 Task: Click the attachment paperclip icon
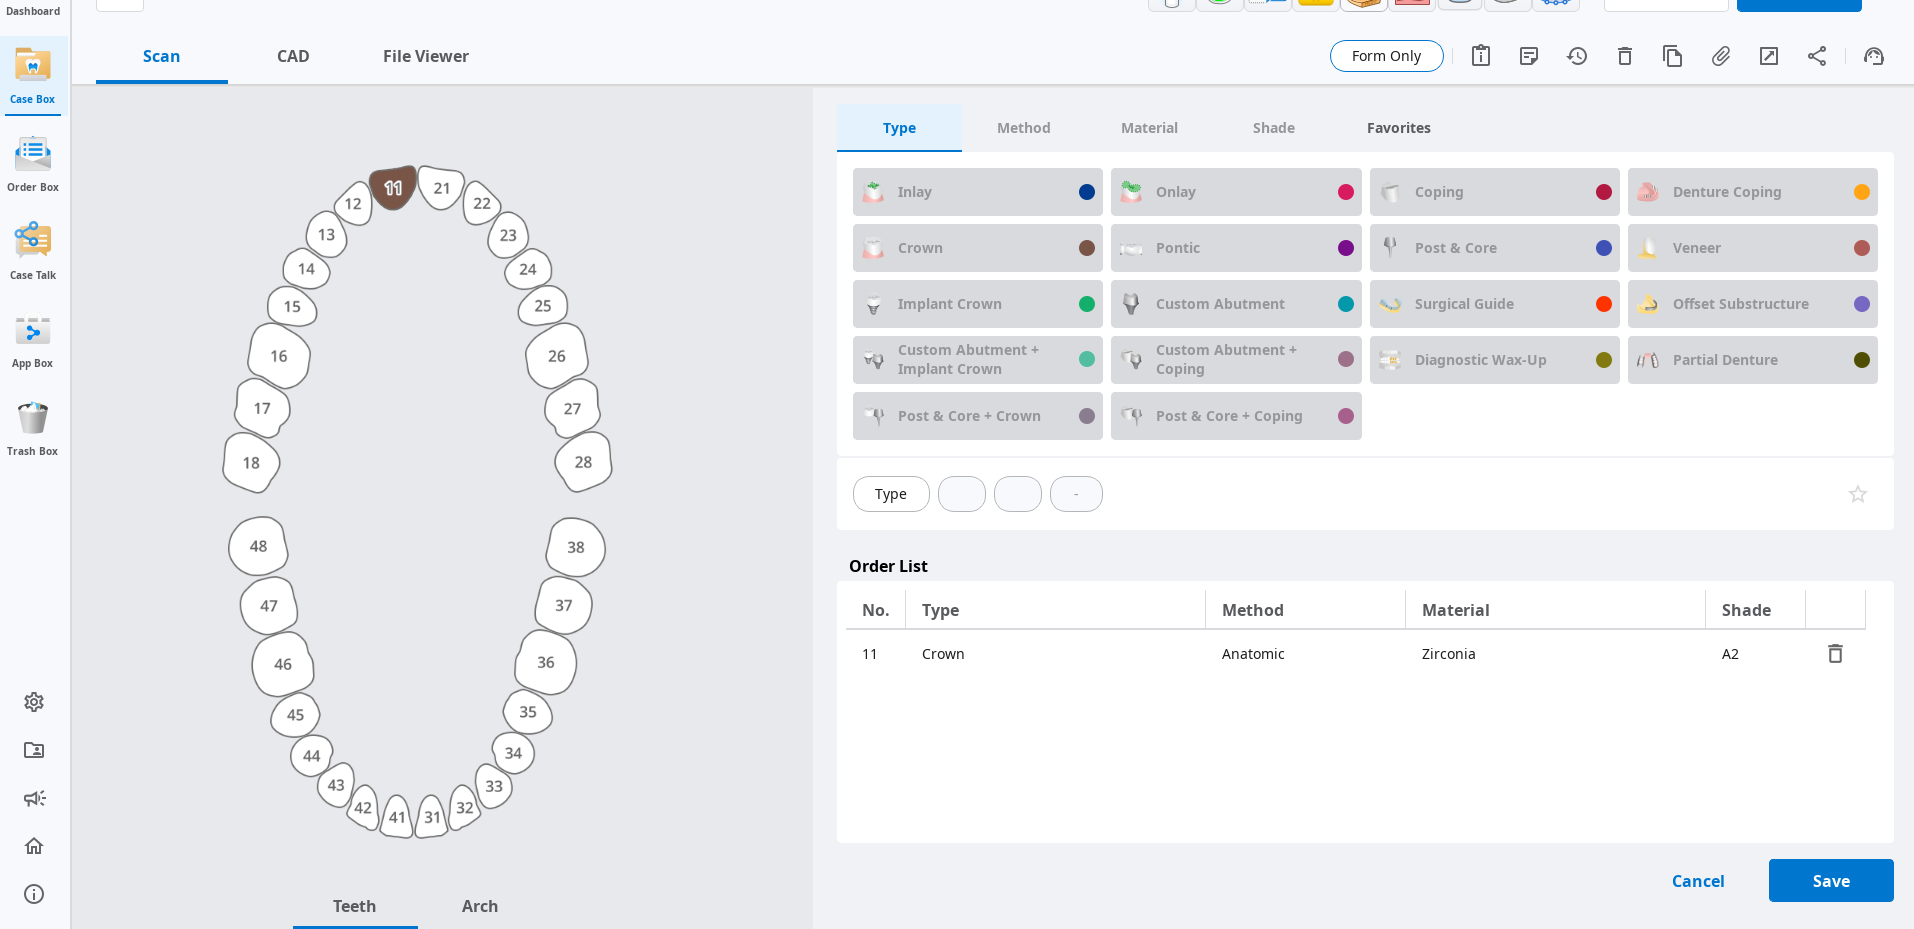click(1721, 56)
